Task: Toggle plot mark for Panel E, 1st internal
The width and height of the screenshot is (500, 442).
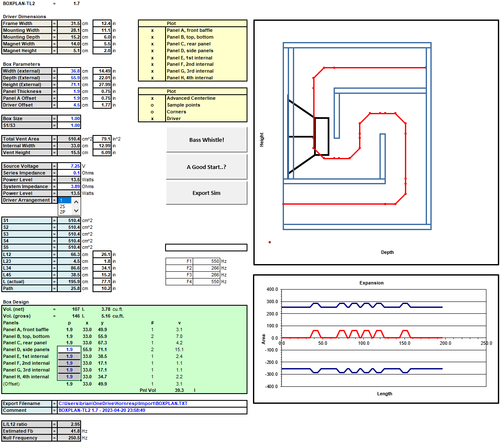Action: [x=152, y=58]
